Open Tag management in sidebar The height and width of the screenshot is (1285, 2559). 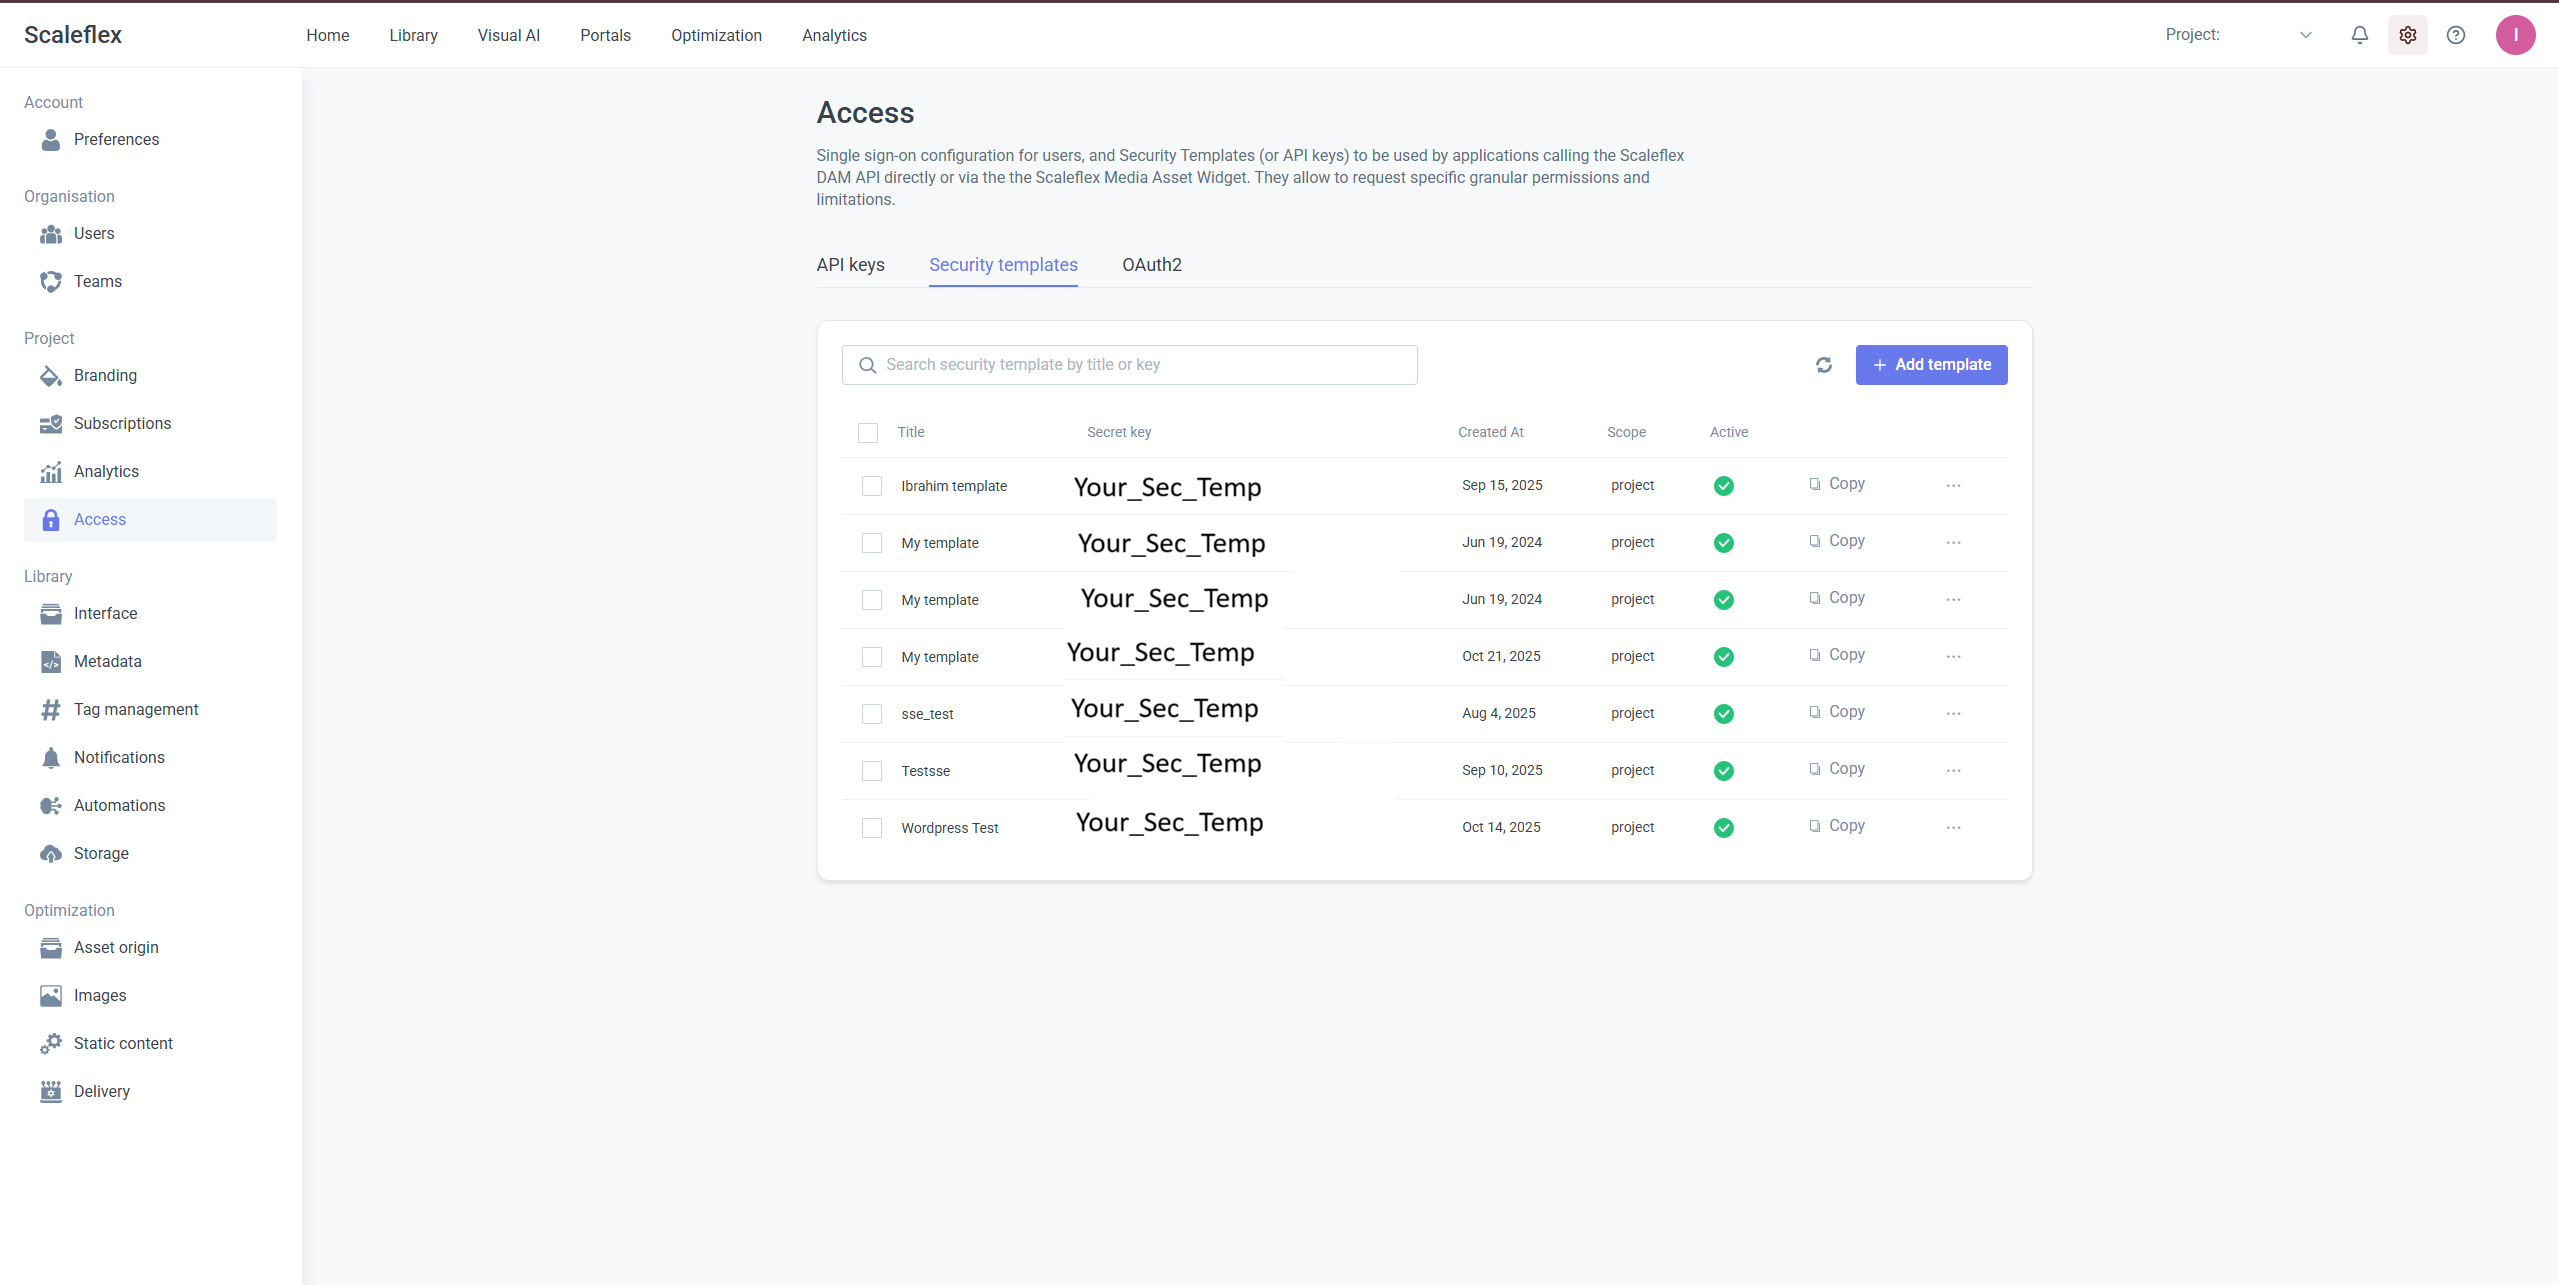(136, 709)
